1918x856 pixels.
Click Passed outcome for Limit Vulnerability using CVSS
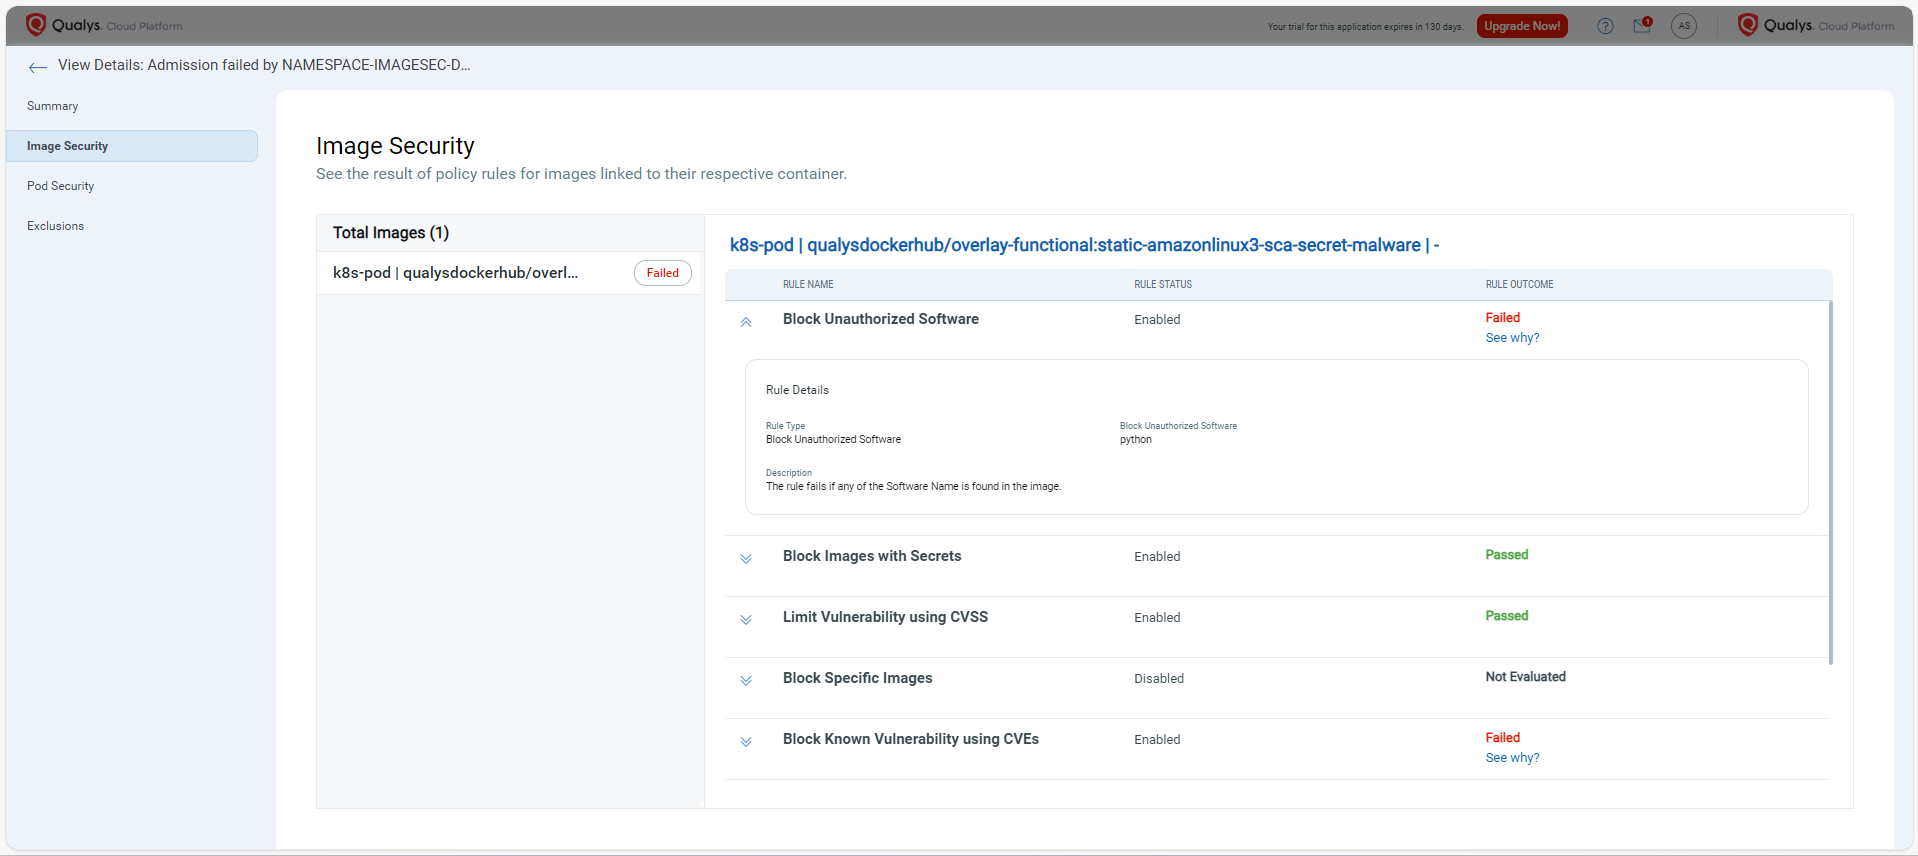(1506, 616)
